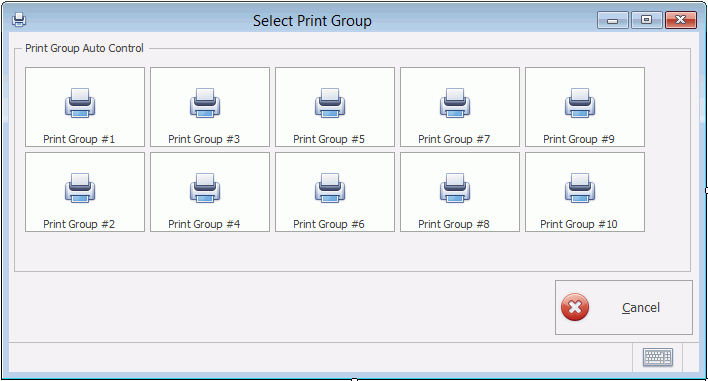Click the Print Group #5 printer icon

pyautogui.click(x=330, y=103)
